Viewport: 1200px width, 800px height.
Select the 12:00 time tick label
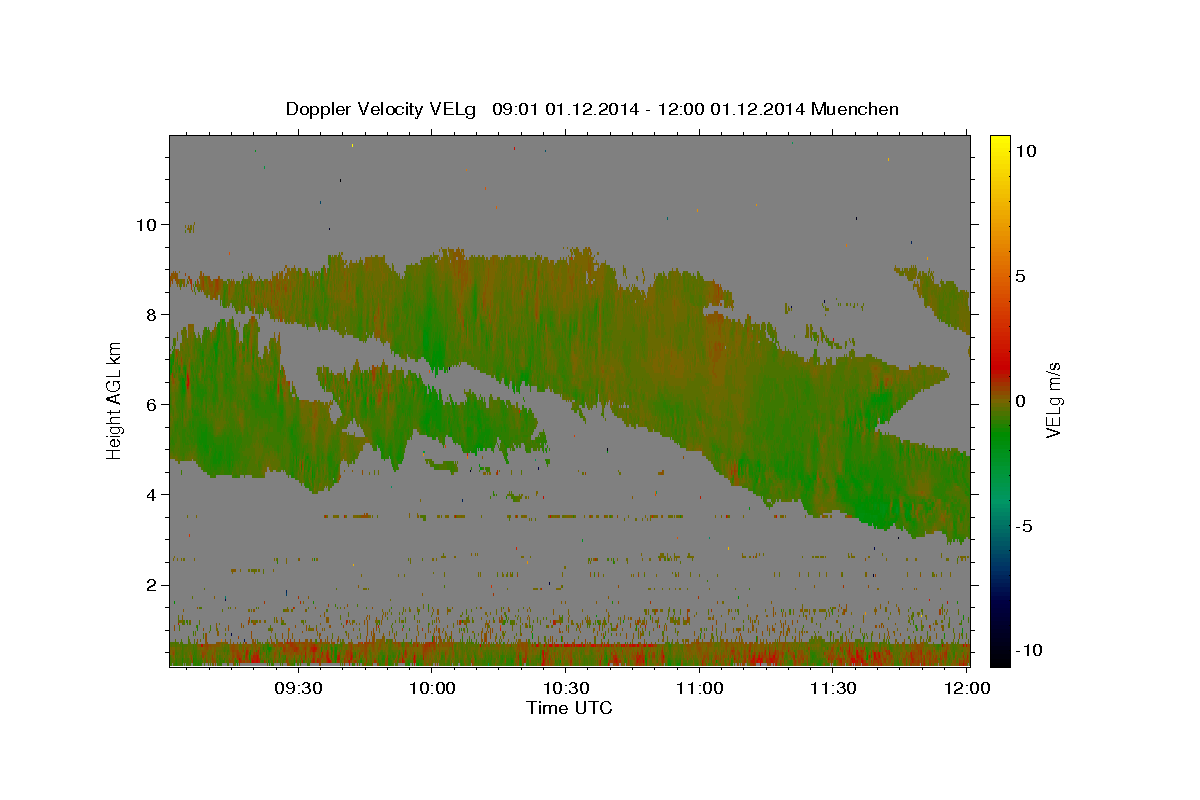click(966, 689)
